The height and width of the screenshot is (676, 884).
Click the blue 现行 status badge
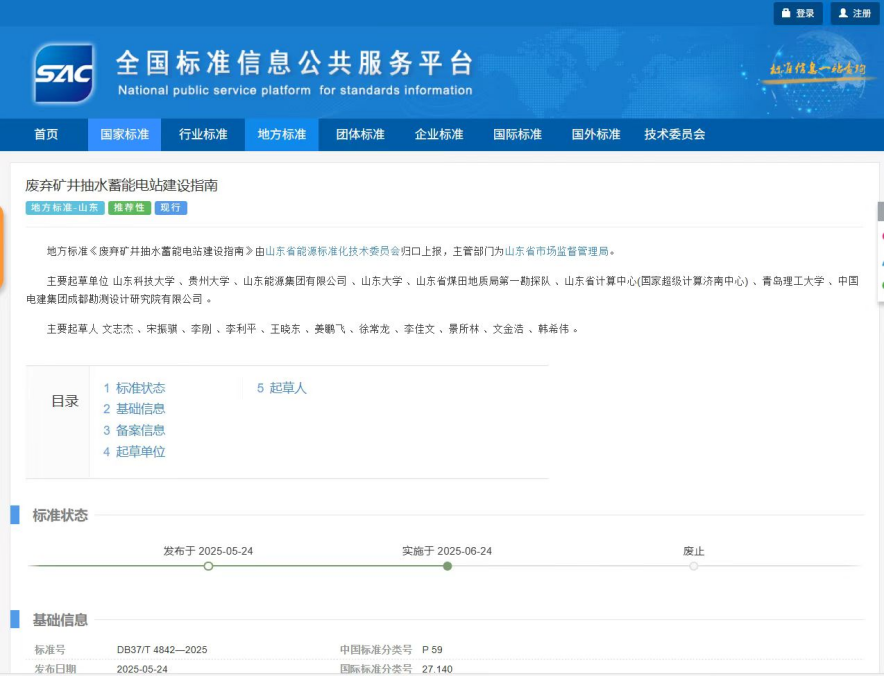[171, 208]
